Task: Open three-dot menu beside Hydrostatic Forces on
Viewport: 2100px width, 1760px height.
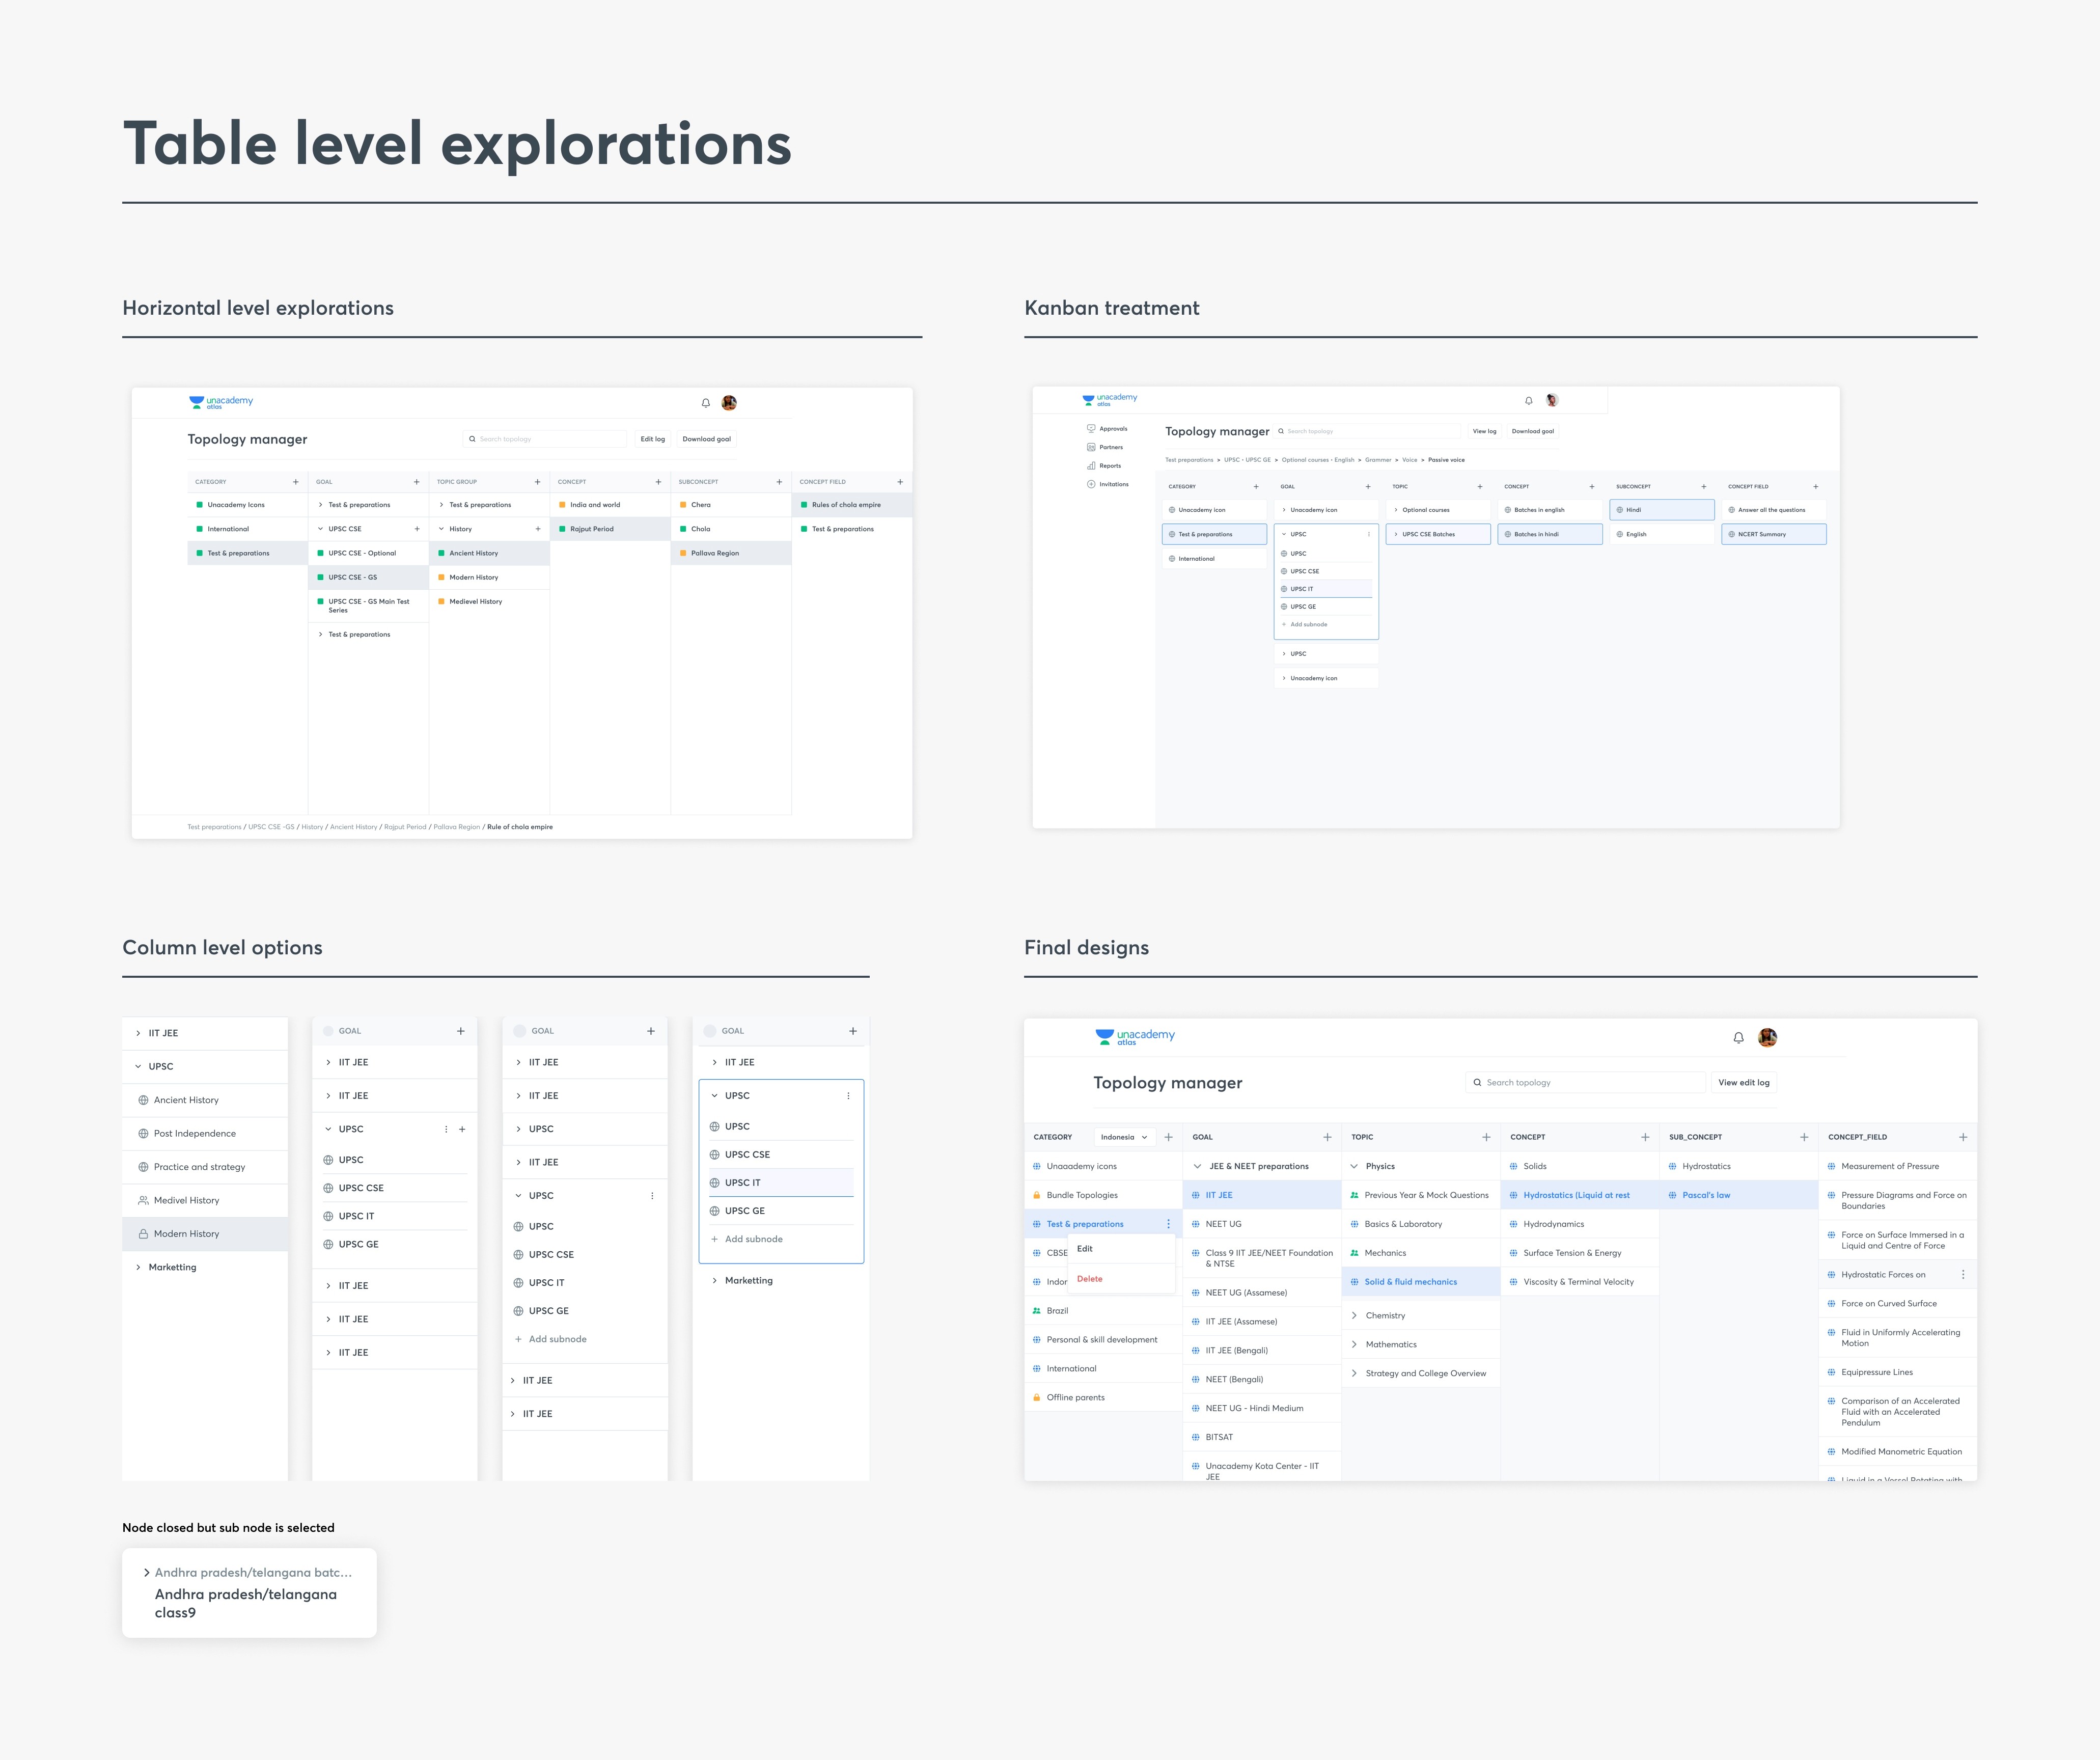Action: click(1963, 1275)
